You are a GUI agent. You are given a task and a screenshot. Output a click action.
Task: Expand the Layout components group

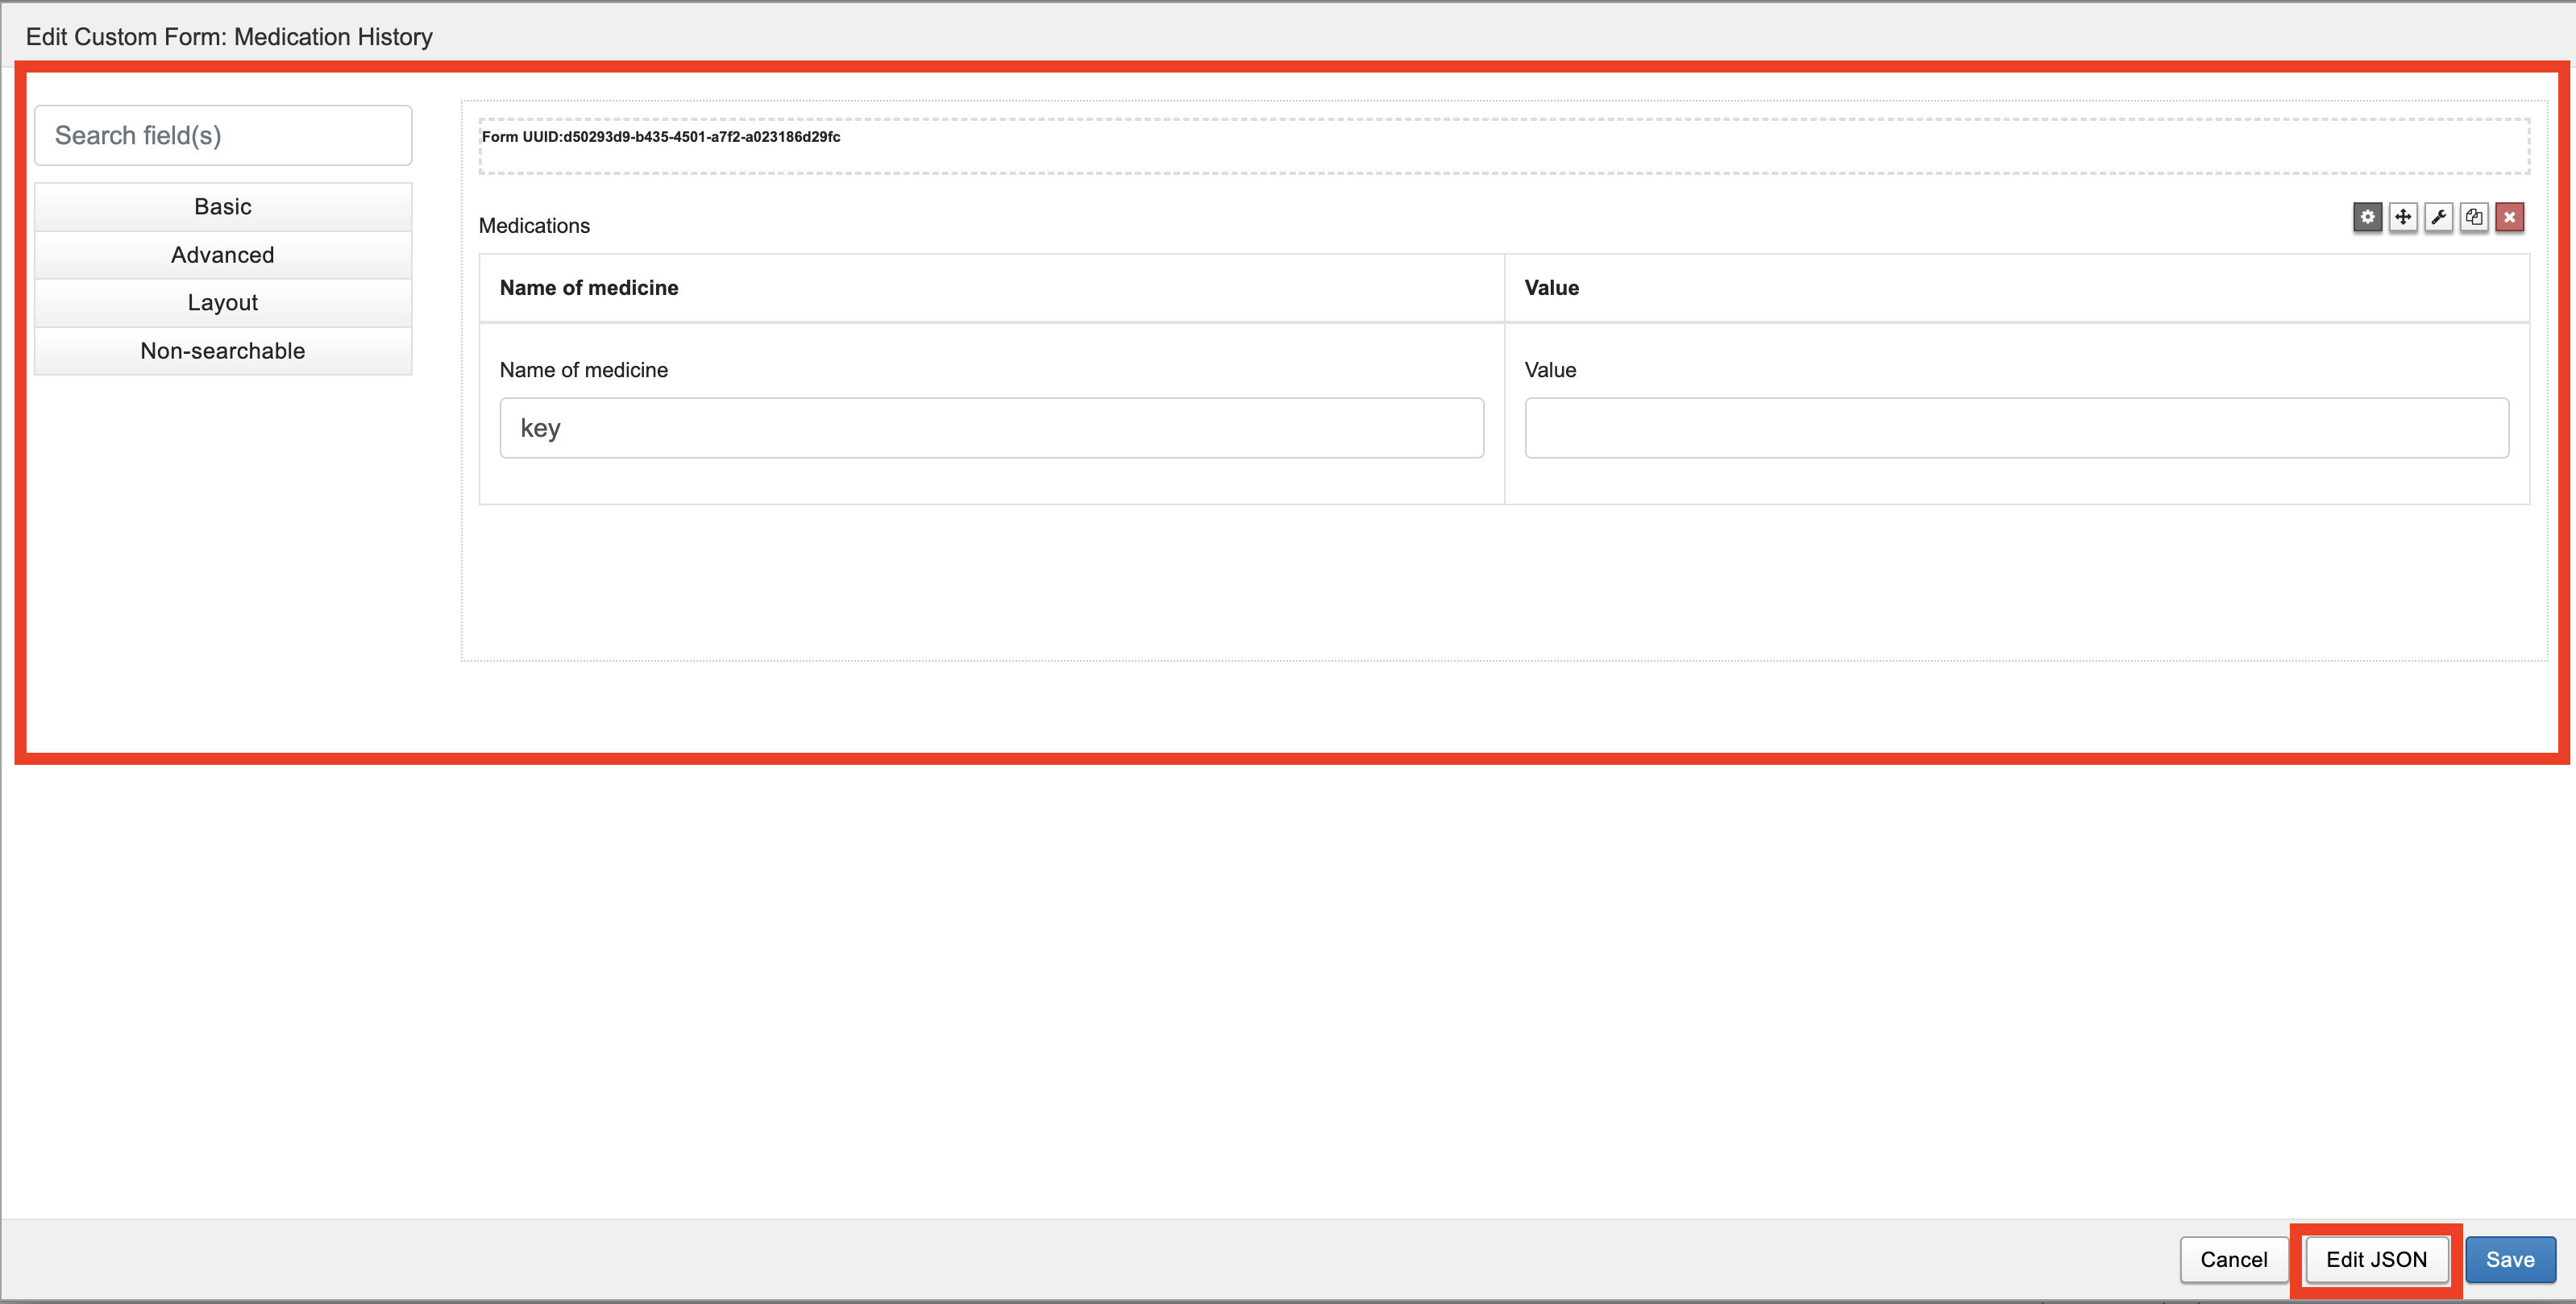223,303
